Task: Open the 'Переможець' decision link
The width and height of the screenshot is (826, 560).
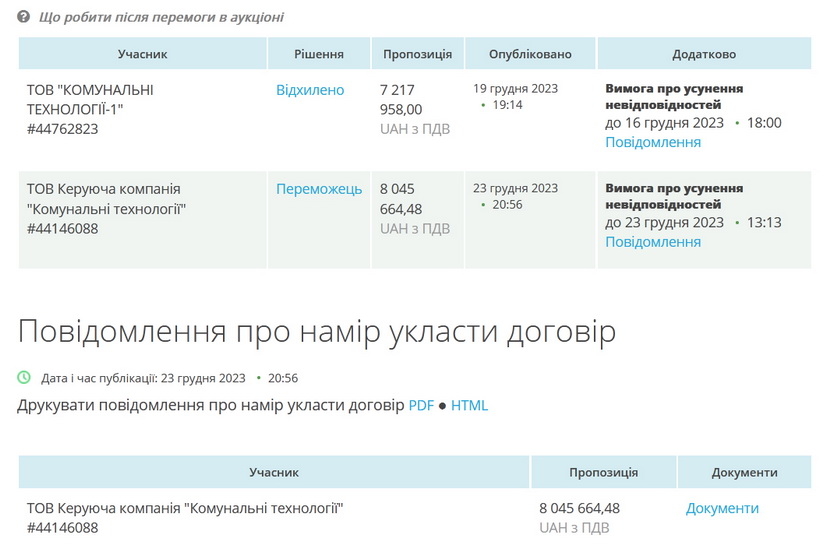Action: tap(319, 189)
